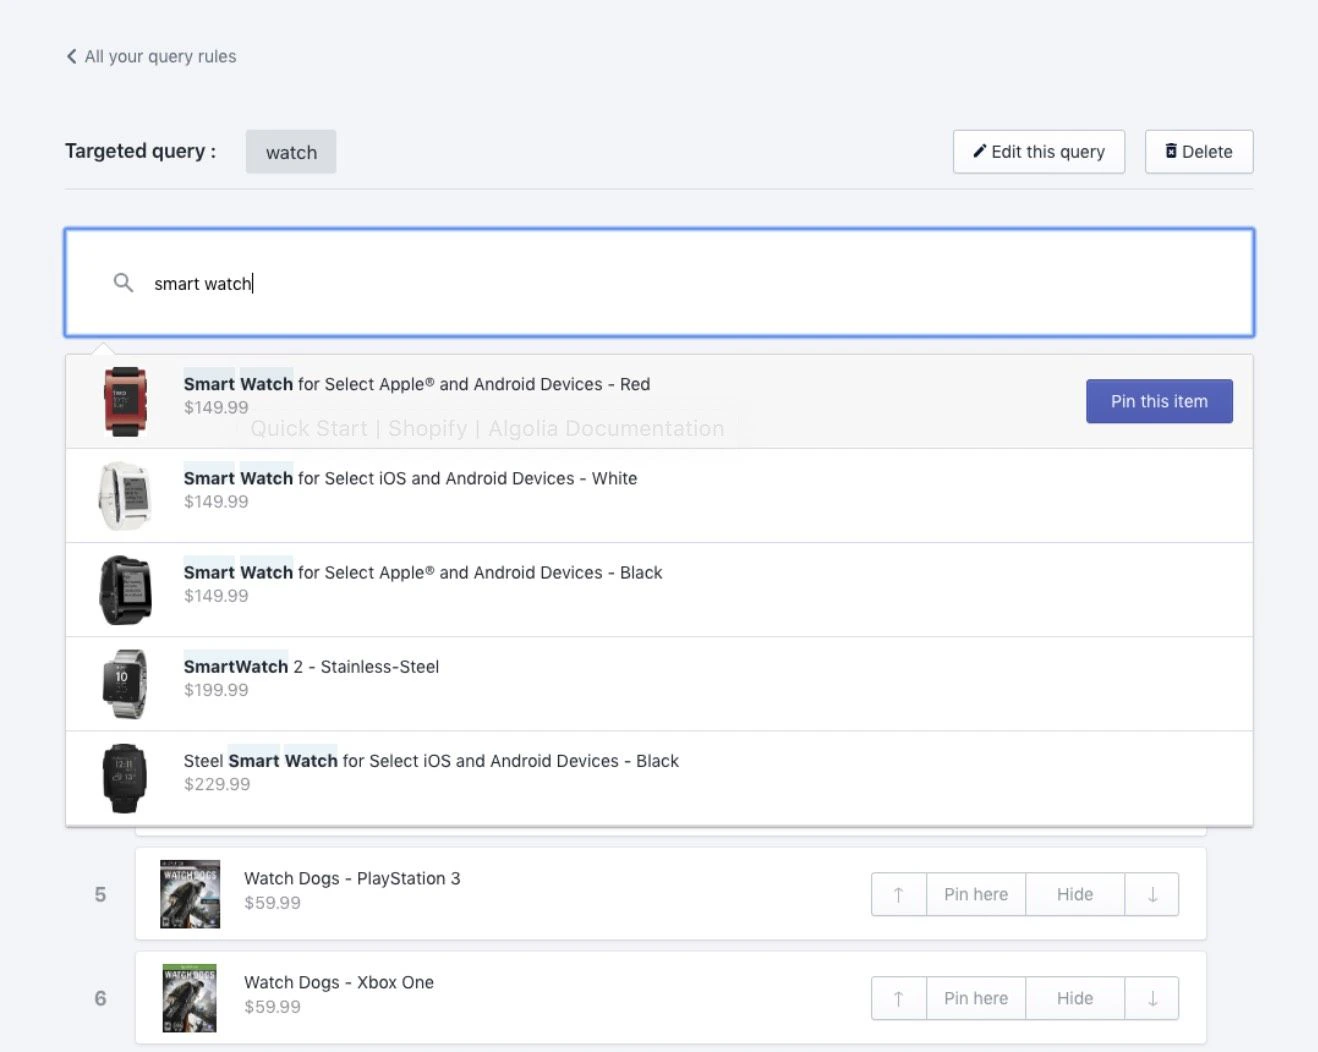
Task: Click the trash icon on the Delete button
Action: point(1171,151)
